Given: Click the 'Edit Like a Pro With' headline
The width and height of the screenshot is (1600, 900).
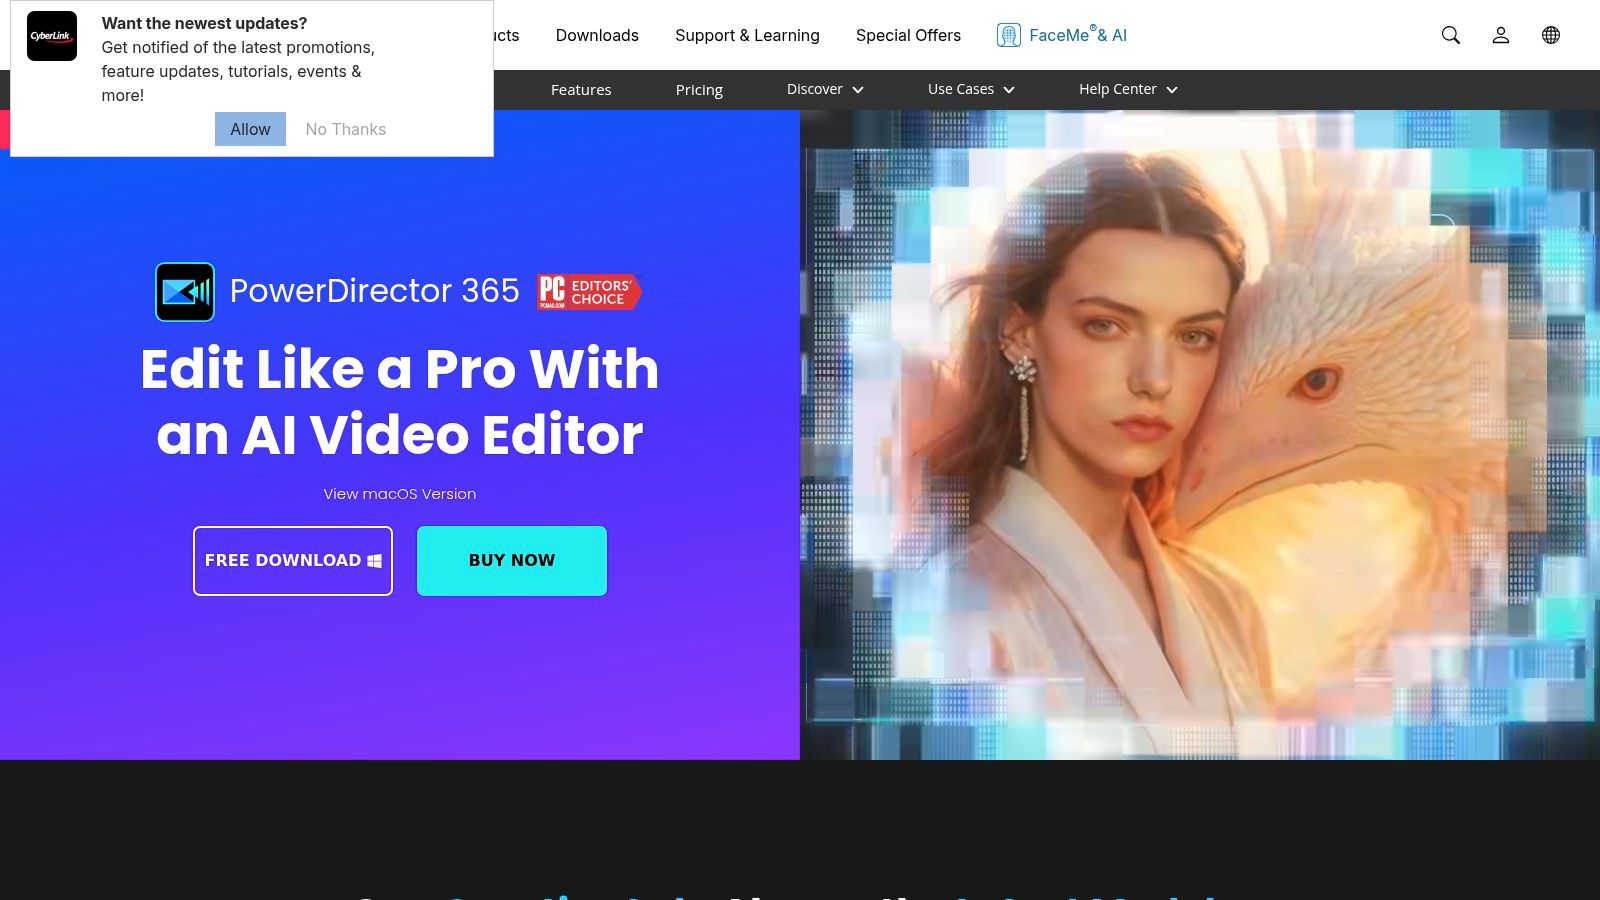Looking at the screenshot, I should coord(400,369).
